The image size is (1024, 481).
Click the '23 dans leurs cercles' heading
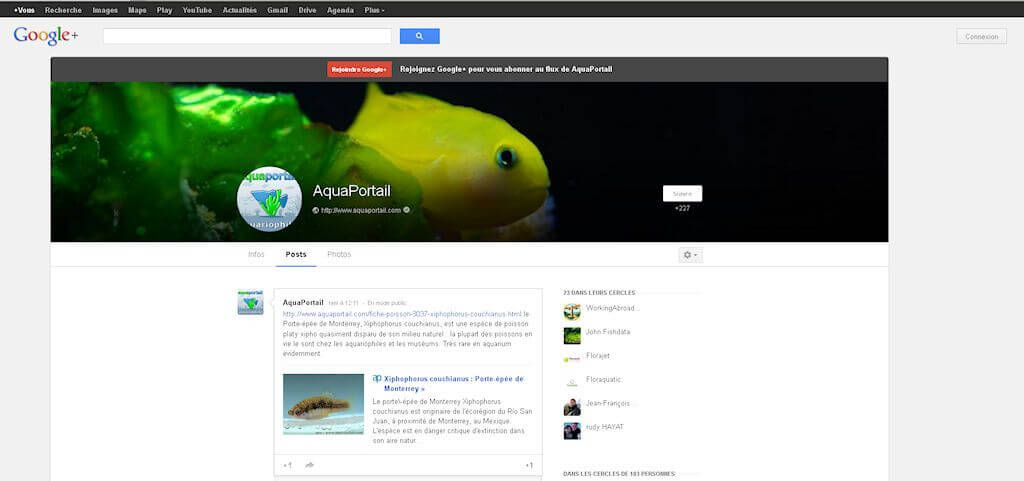[x=599, y=292]
